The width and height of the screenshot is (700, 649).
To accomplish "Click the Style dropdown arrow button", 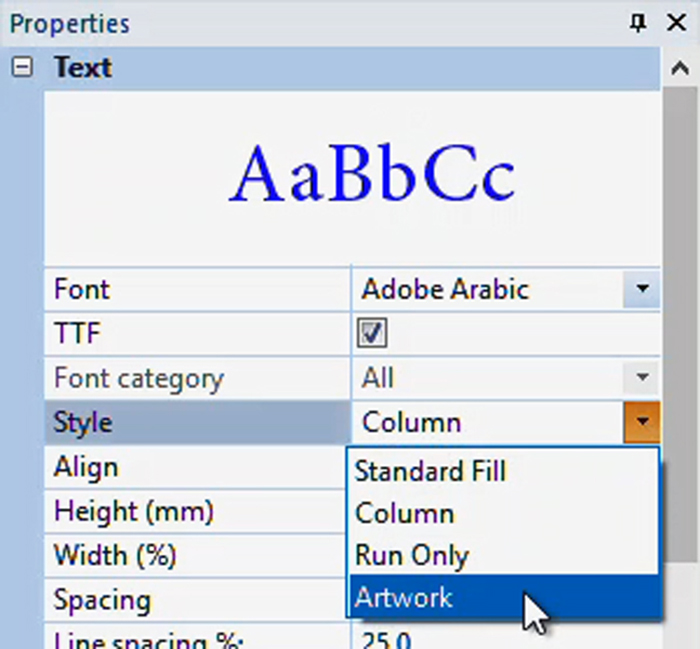I will tap(641, 422).
